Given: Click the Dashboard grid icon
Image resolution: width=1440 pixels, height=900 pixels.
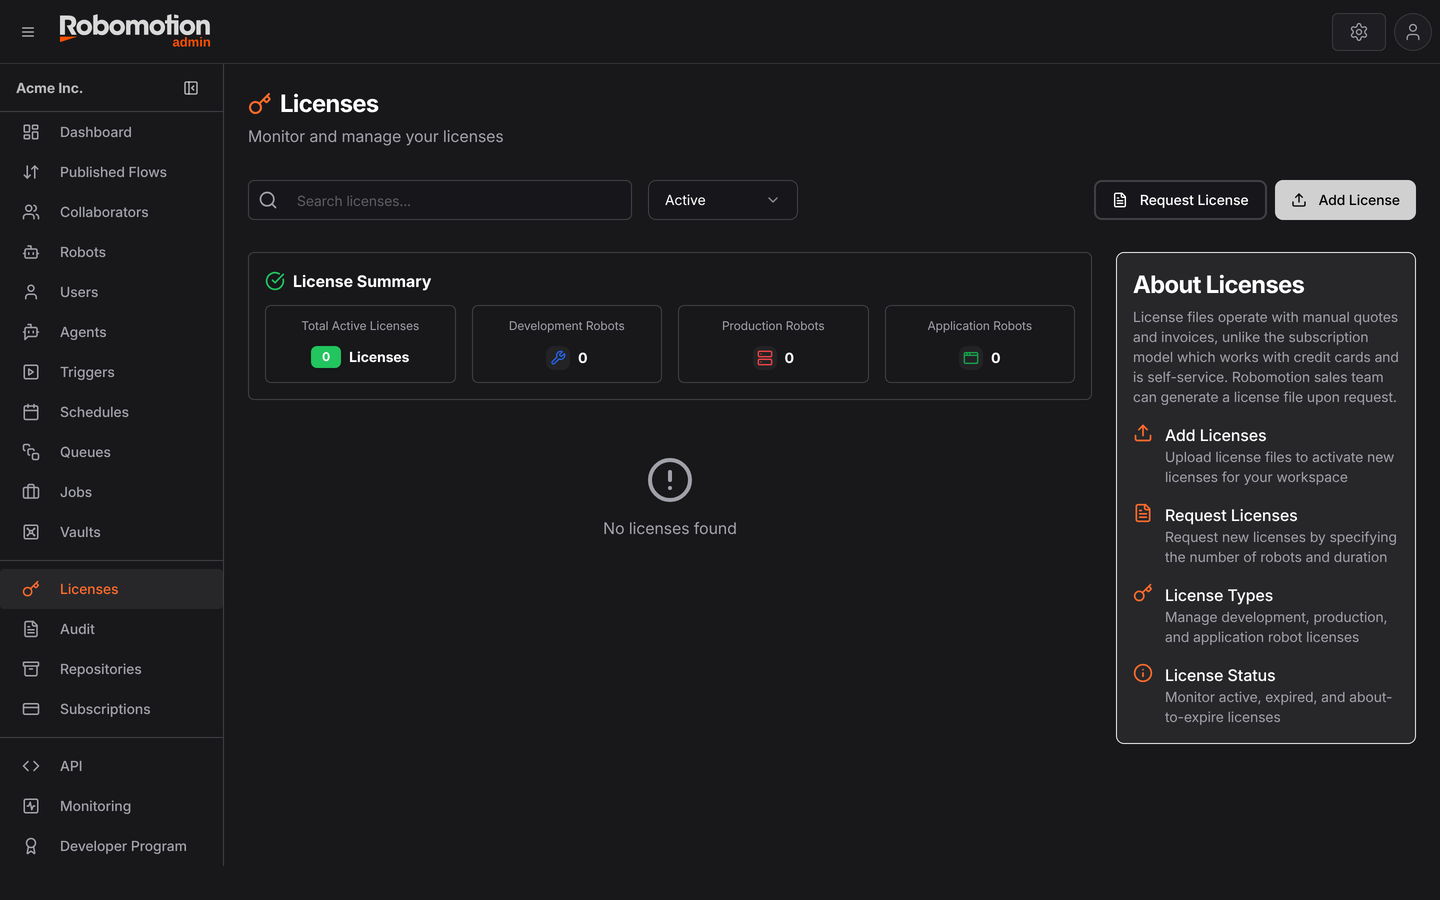Looking at the screenshot, I should pos(31,132).
